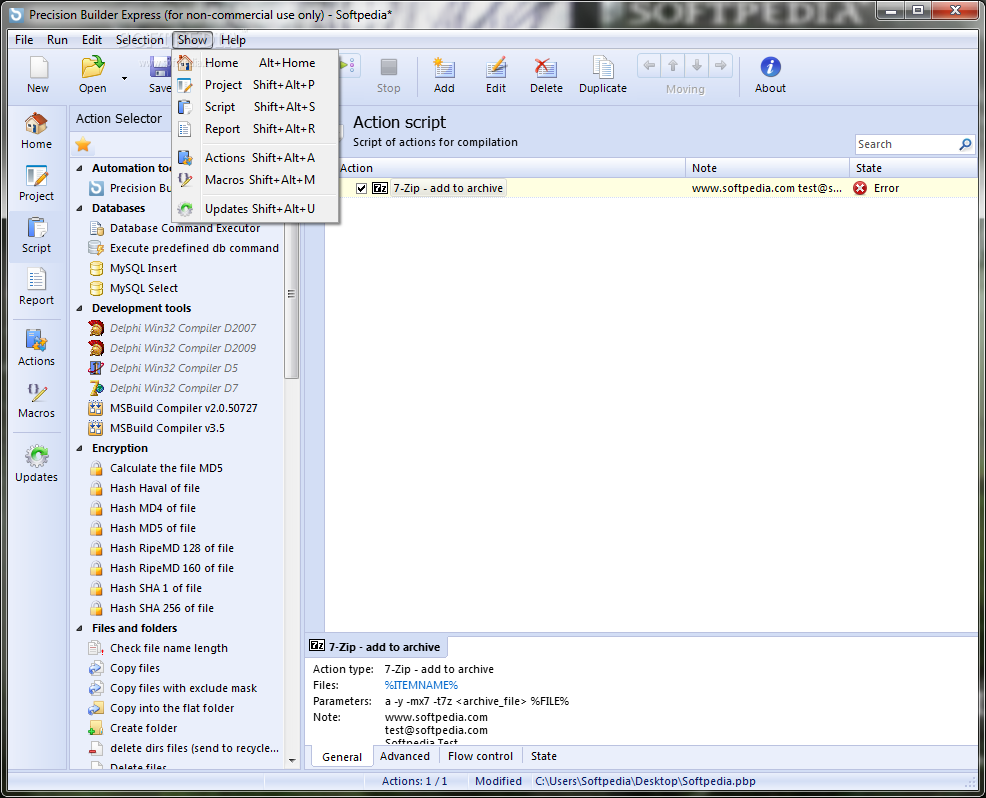The height and width of the screenshot is (798, 986).
Task: Click the scroll down arrow in Action Selector
Action: pyautogui.click(x=292, y=761)
